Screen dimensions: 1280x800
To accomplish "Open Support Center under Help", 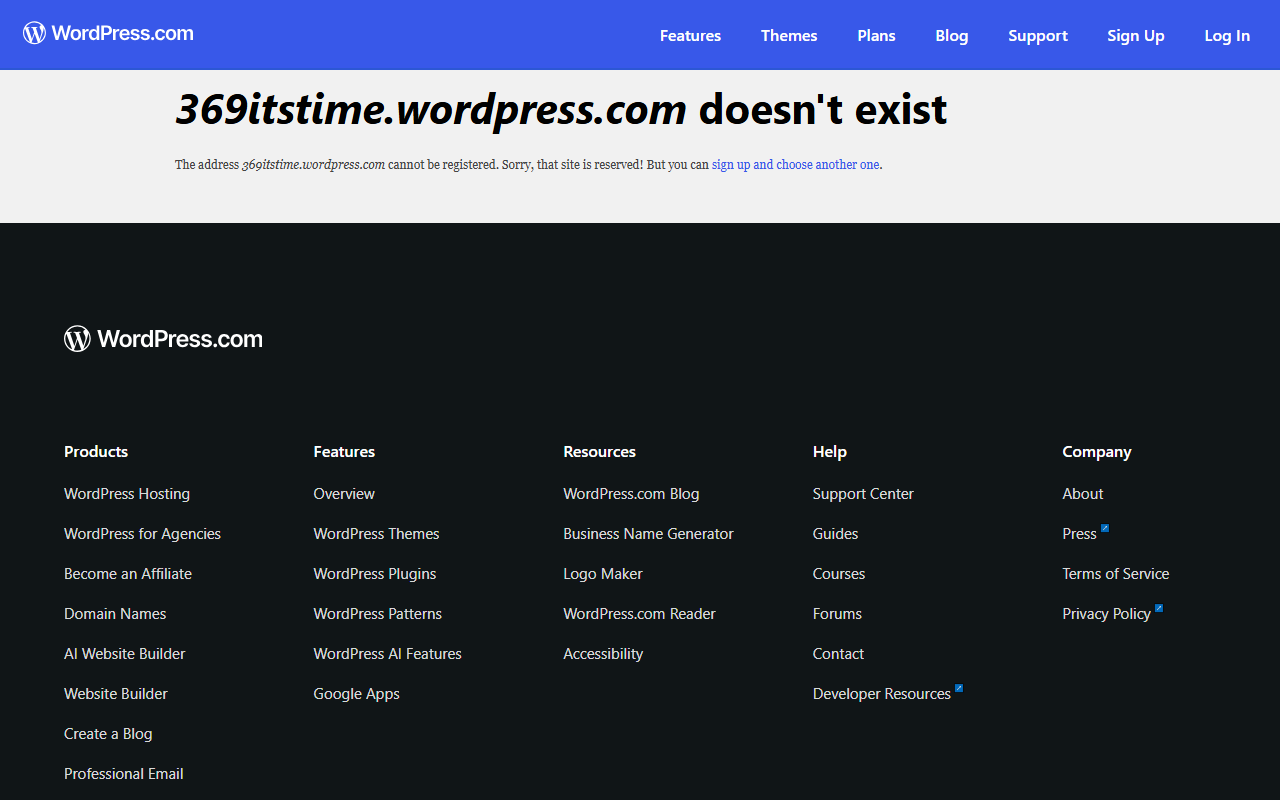I will [x=863, y=494].
